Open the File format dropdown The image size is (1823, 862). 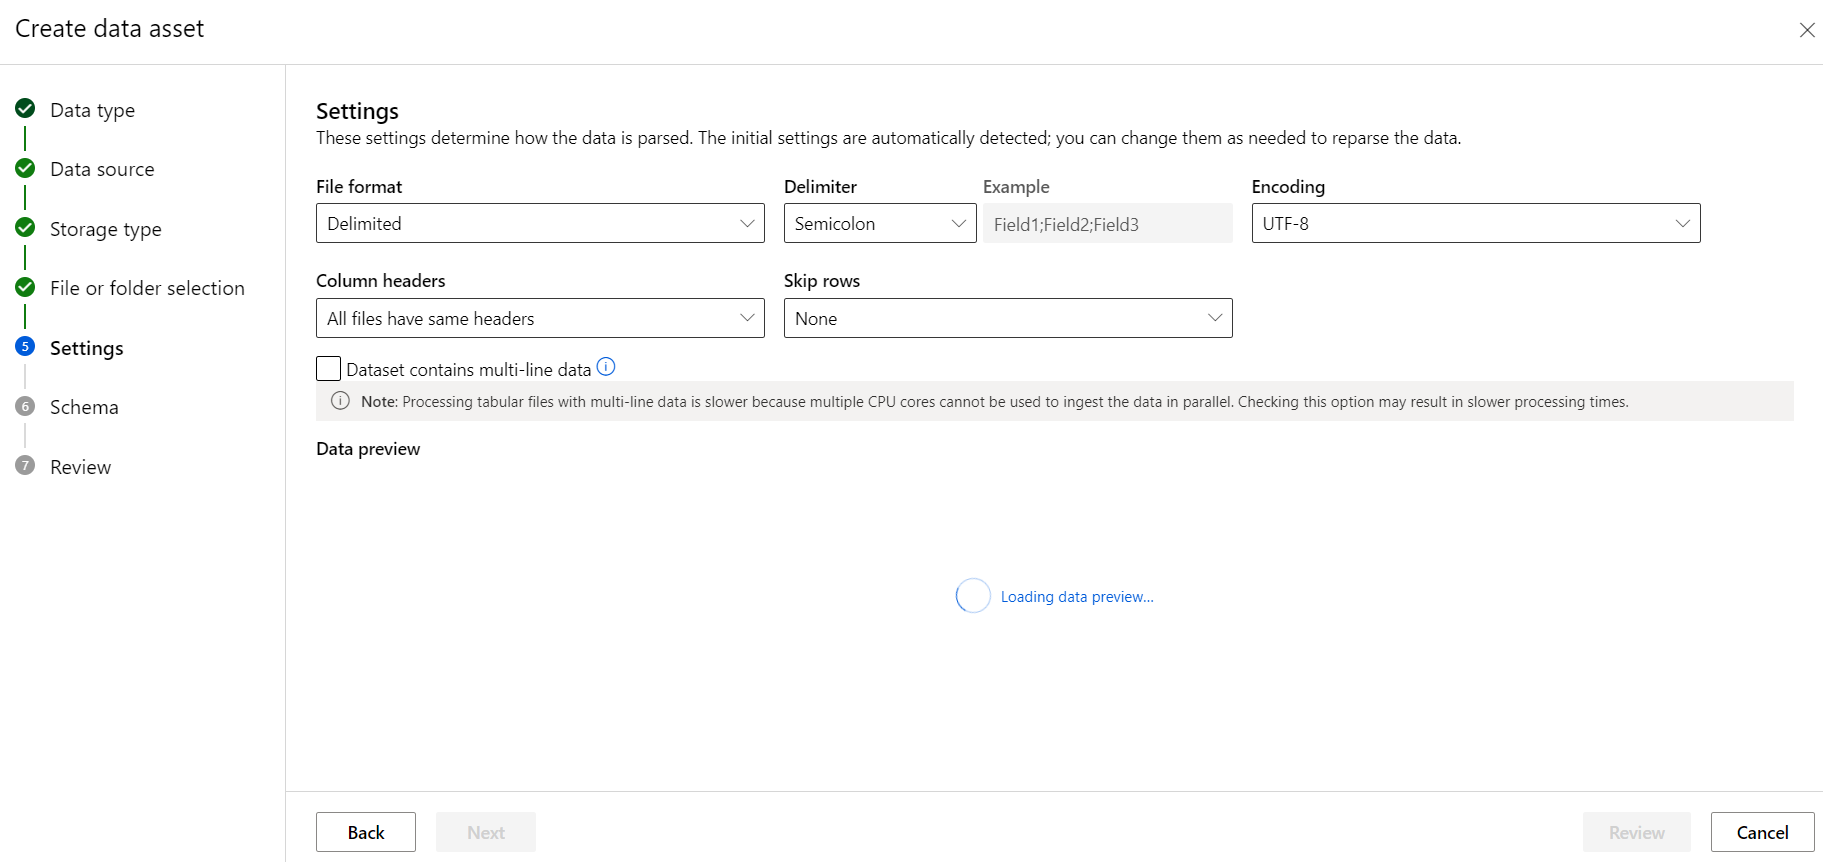tap(540, 223)
